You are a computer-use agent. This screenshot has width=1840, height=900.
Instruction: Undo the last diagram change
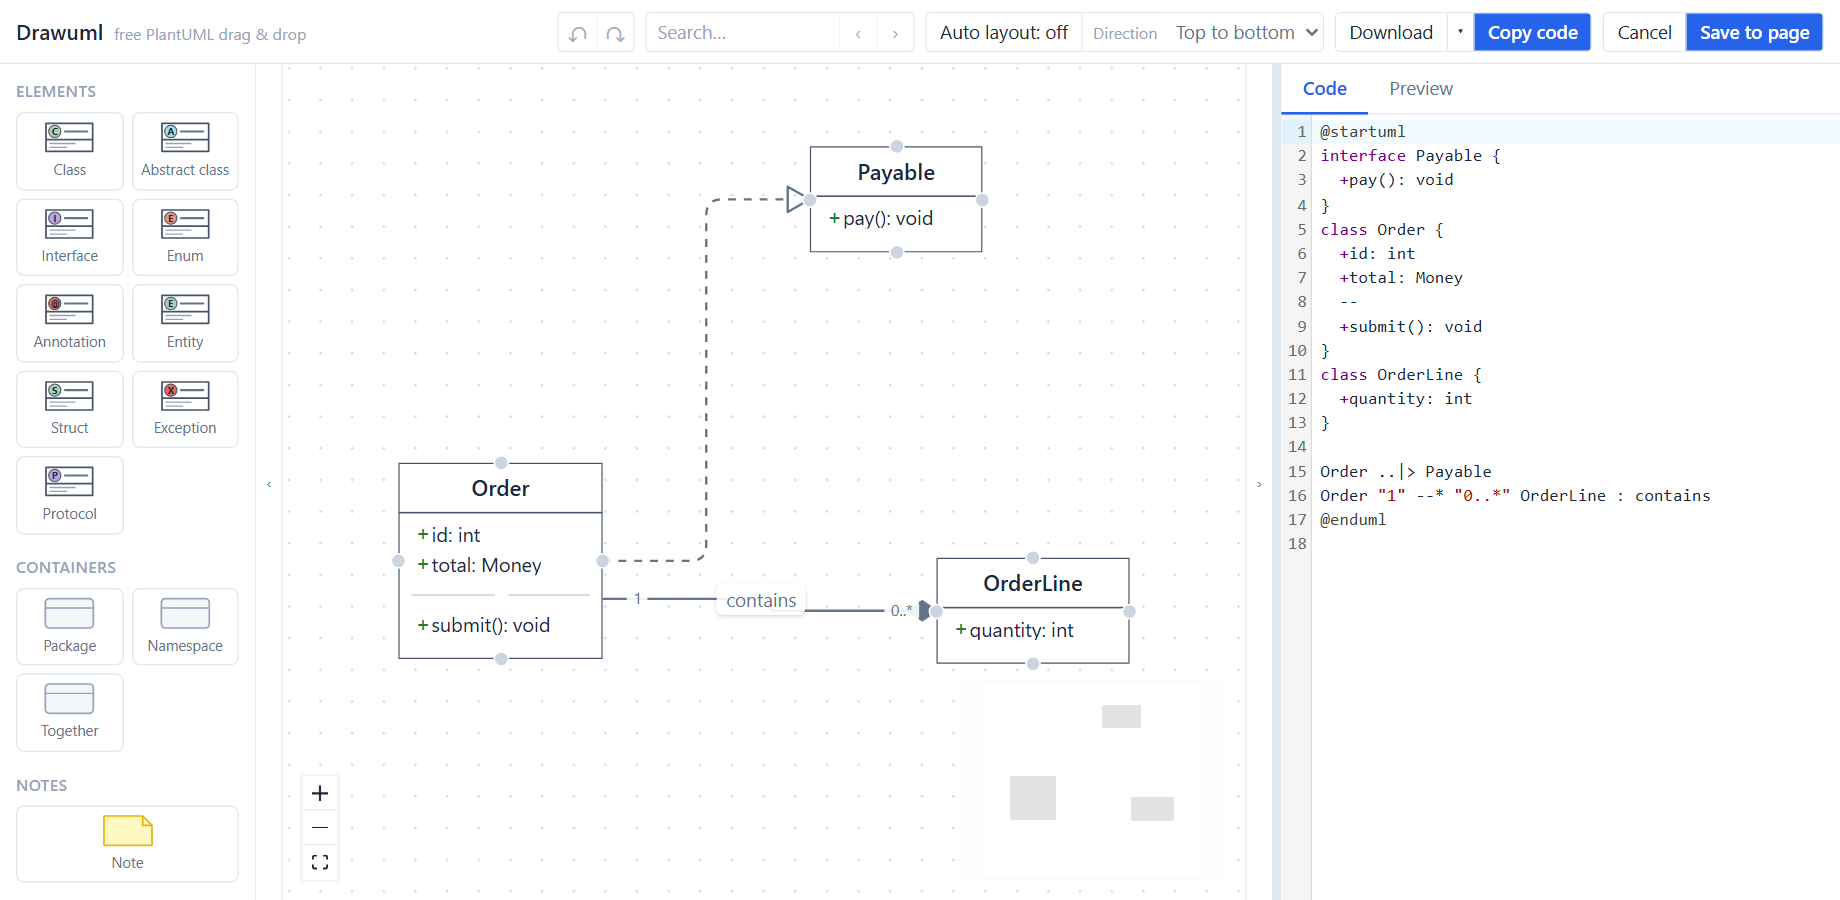pyautogui.click(x=577, y=33)
